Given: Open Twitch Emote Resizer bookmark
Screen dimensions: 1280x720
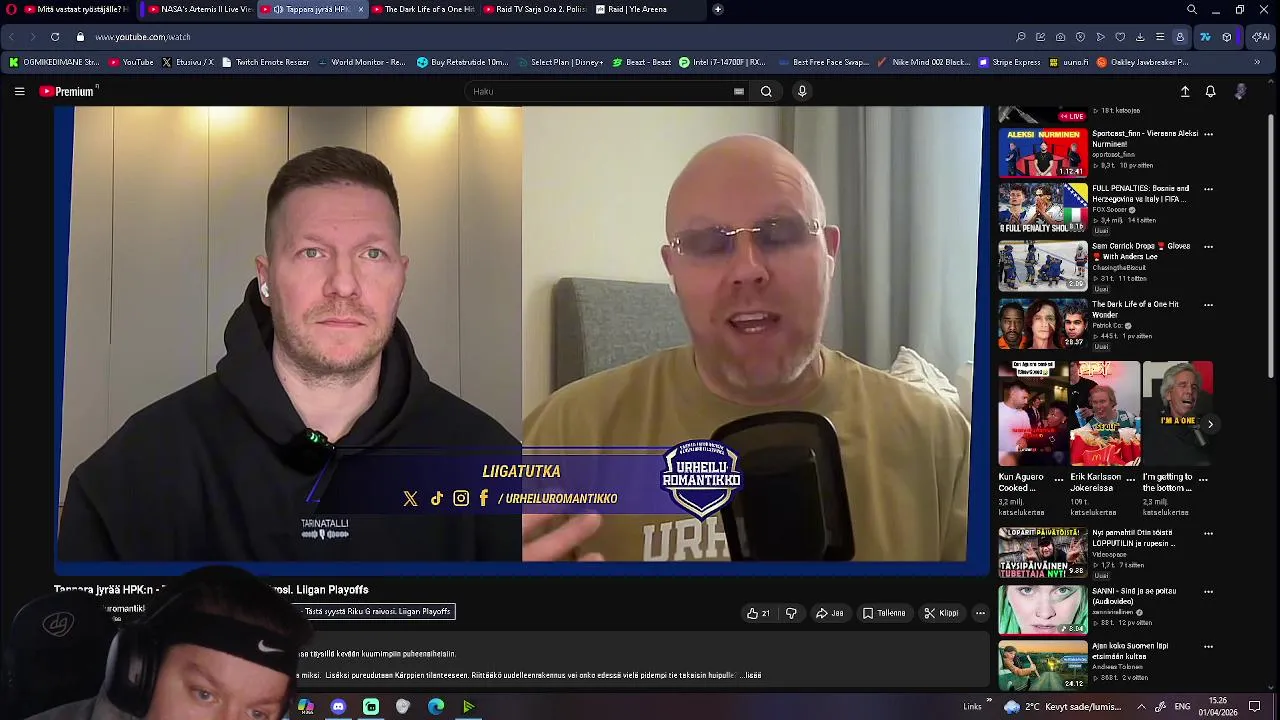Looking at the screenshot, I should point(265,62).
